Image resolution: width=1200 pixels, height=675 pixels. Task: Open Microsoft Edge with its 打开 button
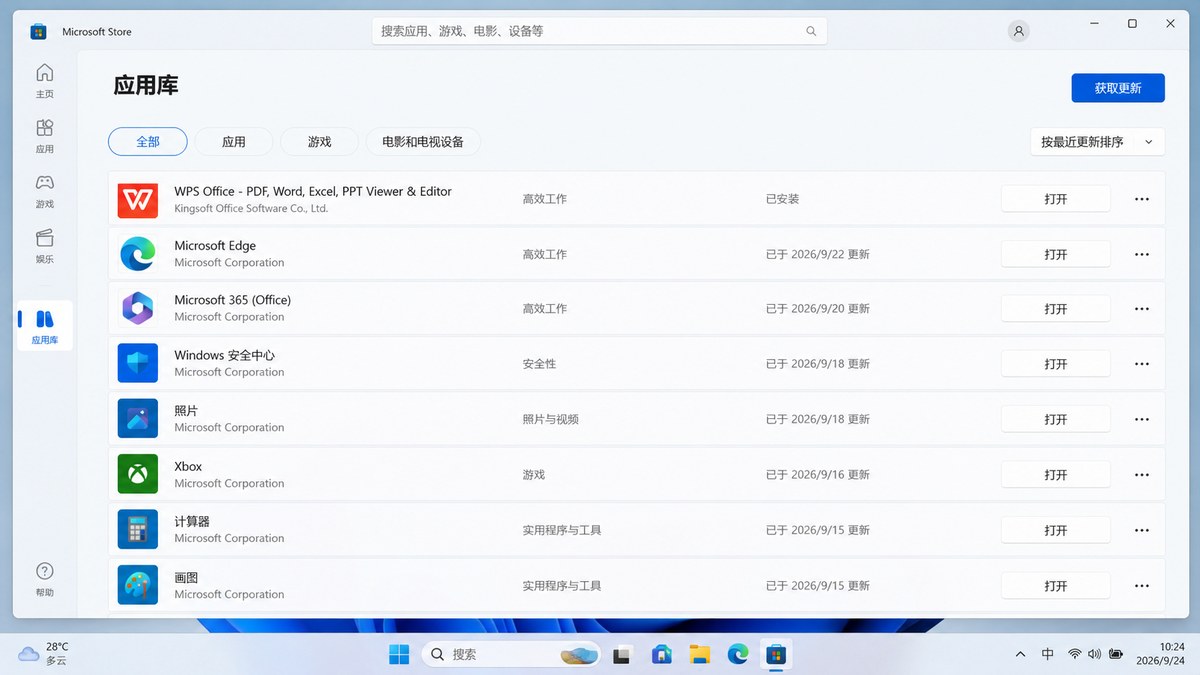coord(1056,254)
